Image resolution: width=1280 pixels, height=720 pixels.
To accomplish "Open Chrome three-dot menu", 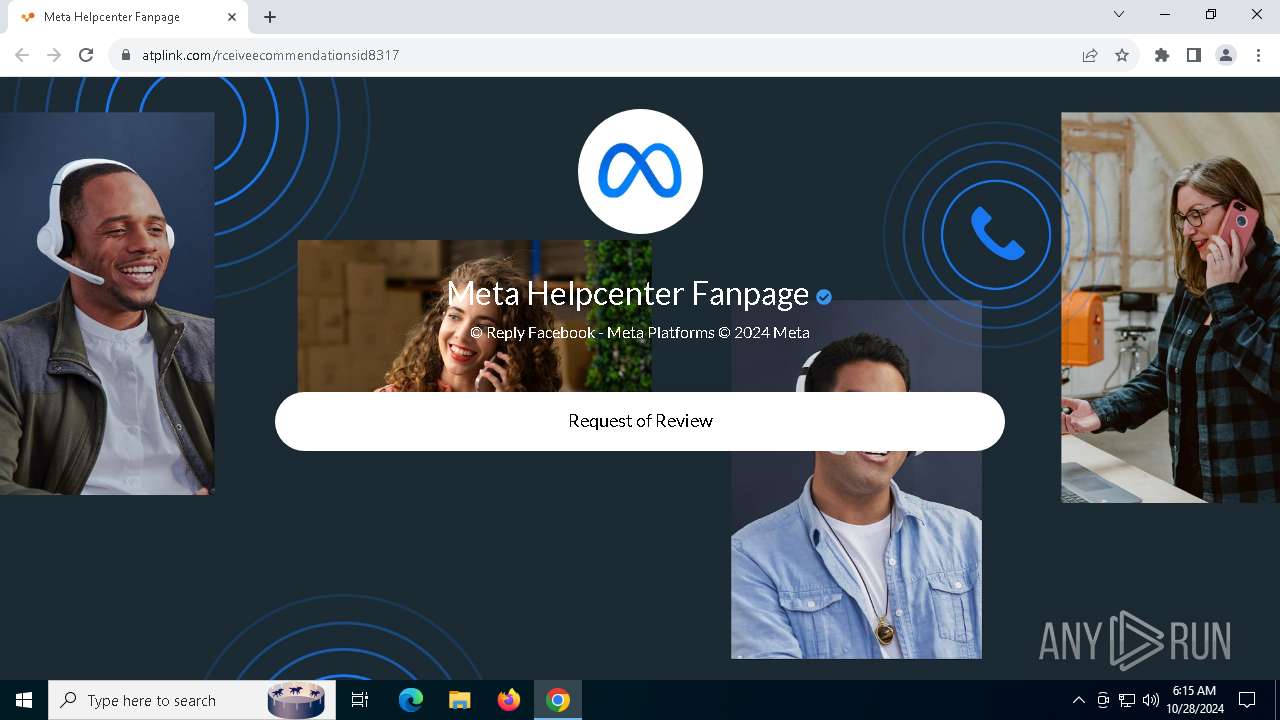I will tap(1258, 55).
